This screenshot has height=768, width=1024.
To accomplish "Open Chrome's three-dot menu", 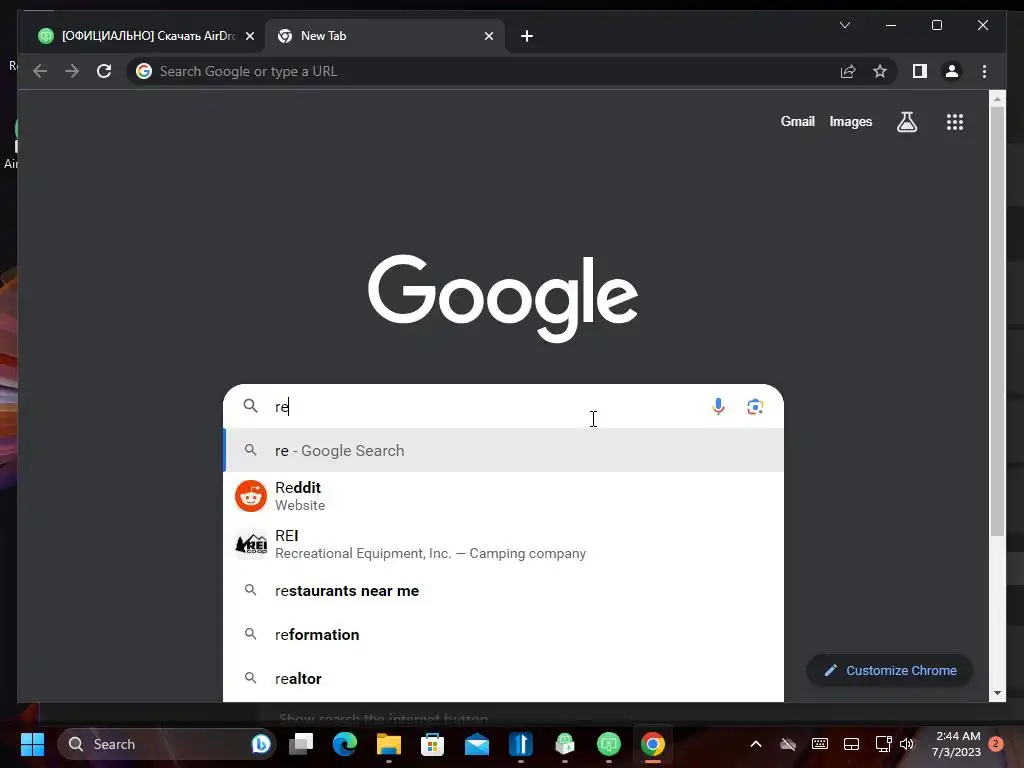I will pos(984,71).
